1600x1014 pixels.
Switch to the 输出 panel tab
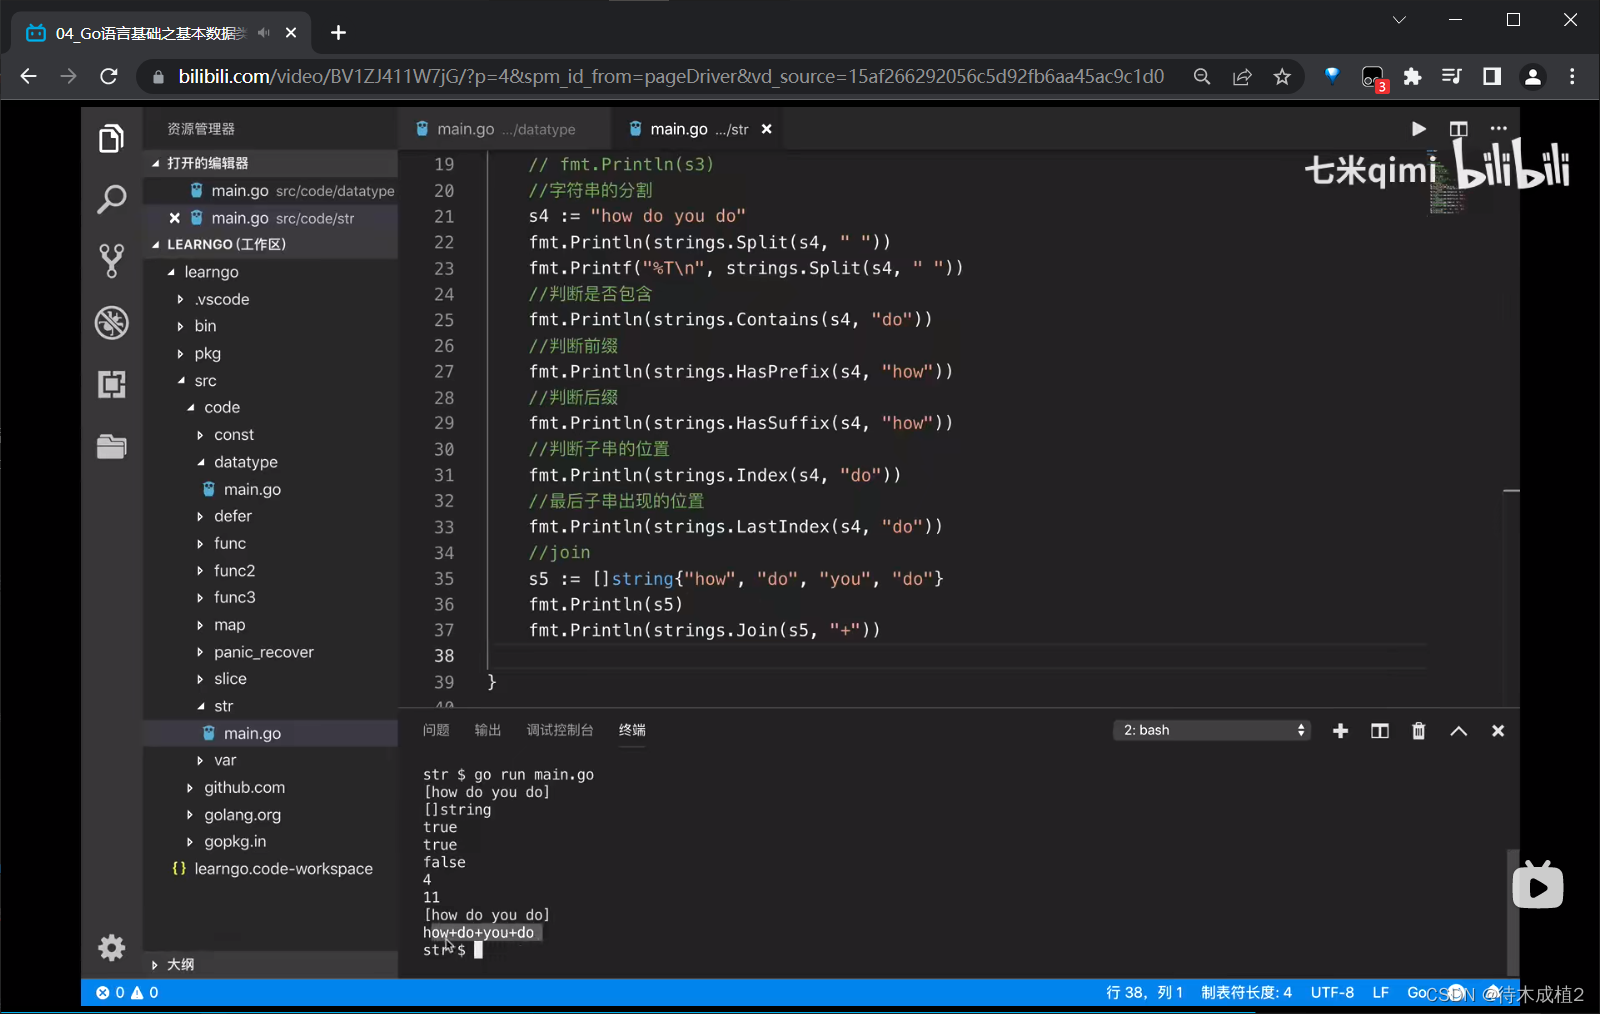coord(488,730)
